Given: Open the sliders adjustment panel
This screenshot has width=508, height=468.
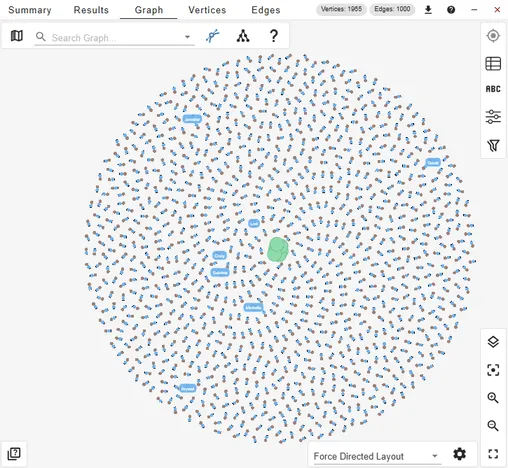Looking at the screenshot, I should pyautogui.click(x=493, y=117).
